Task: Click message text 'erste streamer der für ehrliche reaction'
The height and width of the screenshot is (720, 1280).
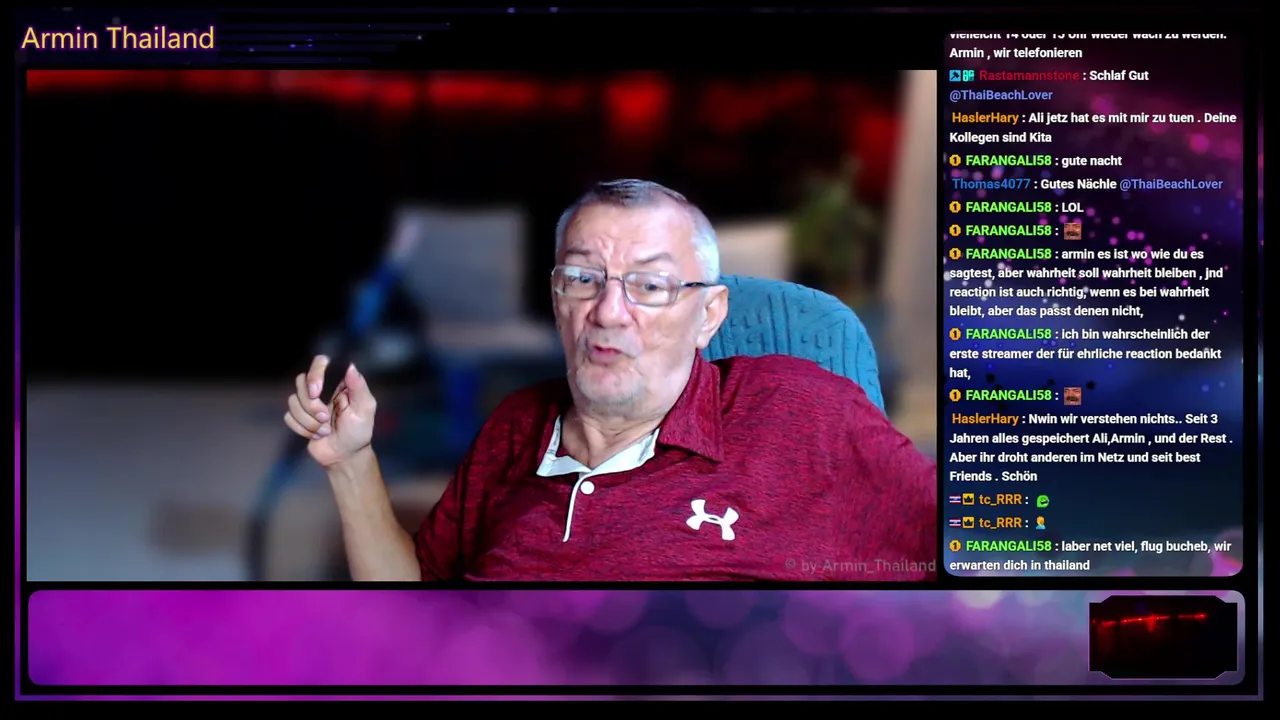Action: click(x=1060, y=354)
